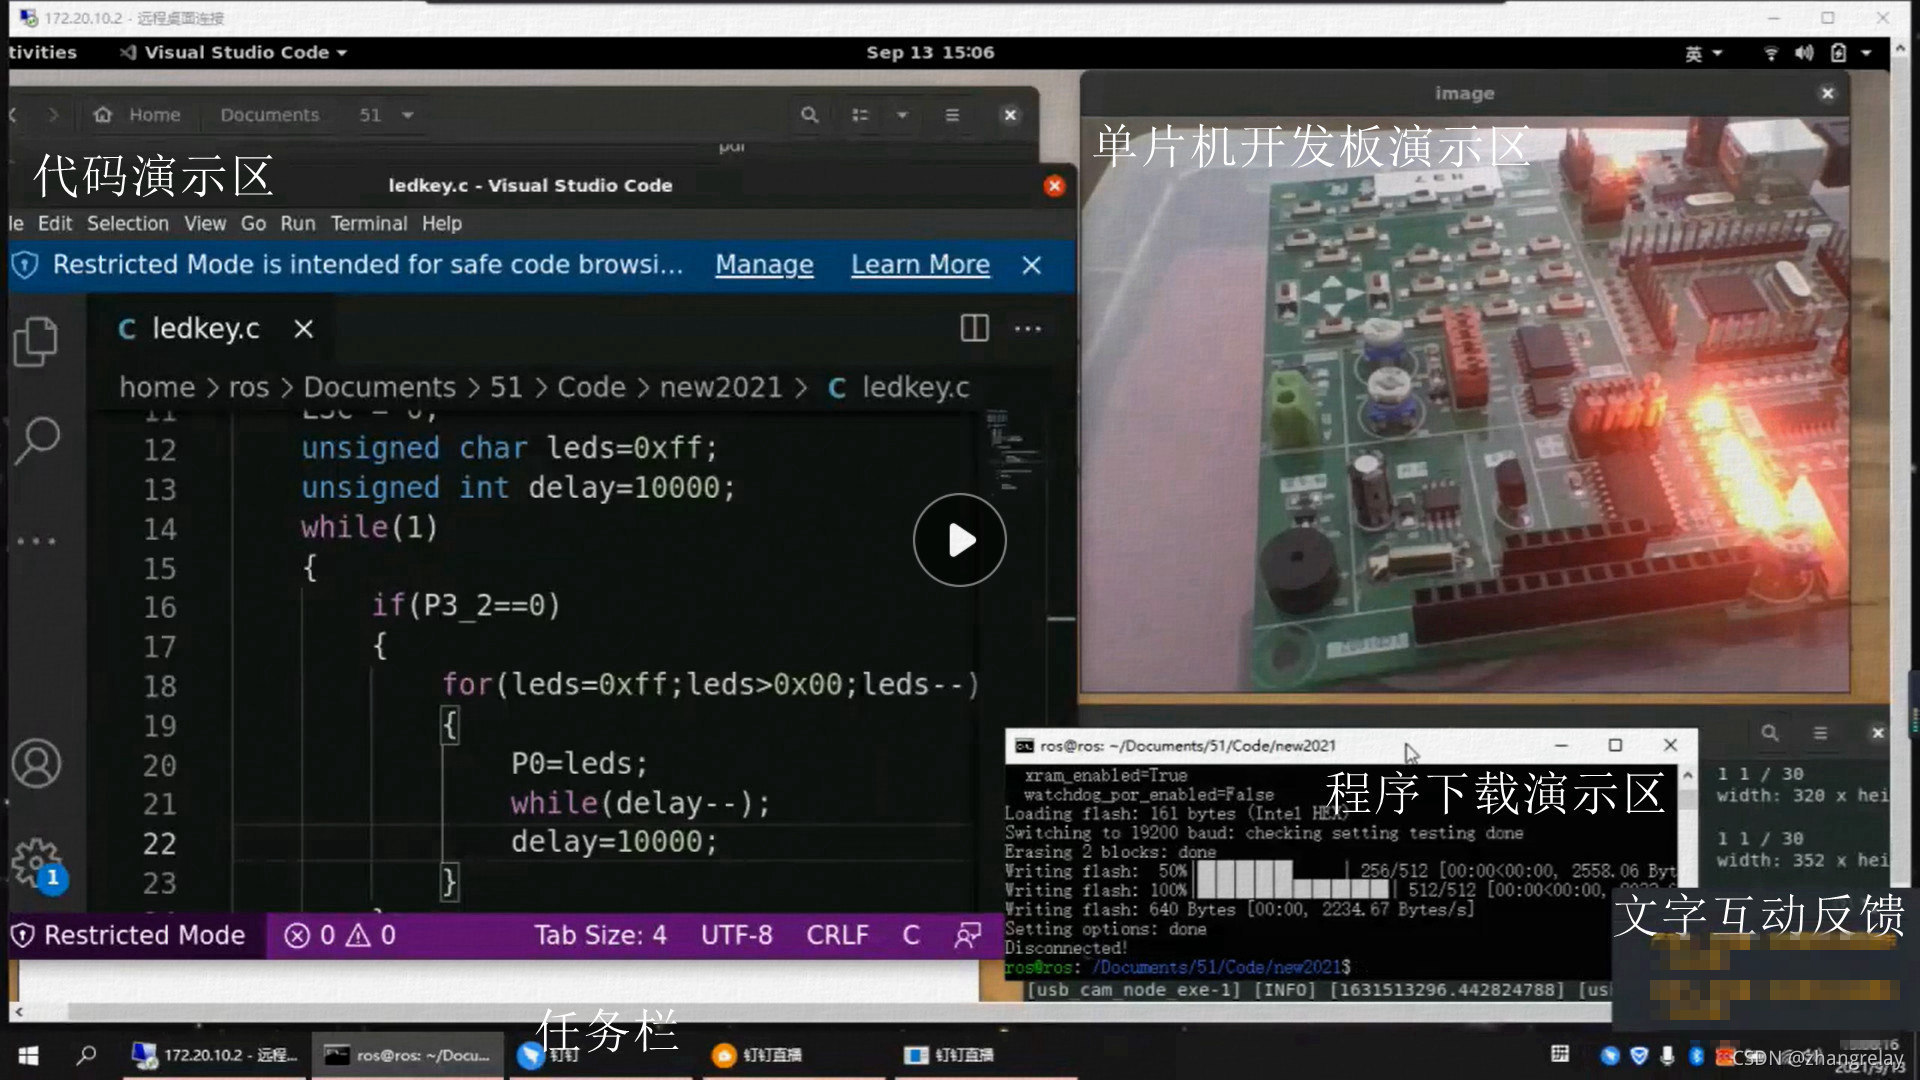Viewport: 1920px width, 1080px height.
Task: Open the Selection menu
Action: 127,223
